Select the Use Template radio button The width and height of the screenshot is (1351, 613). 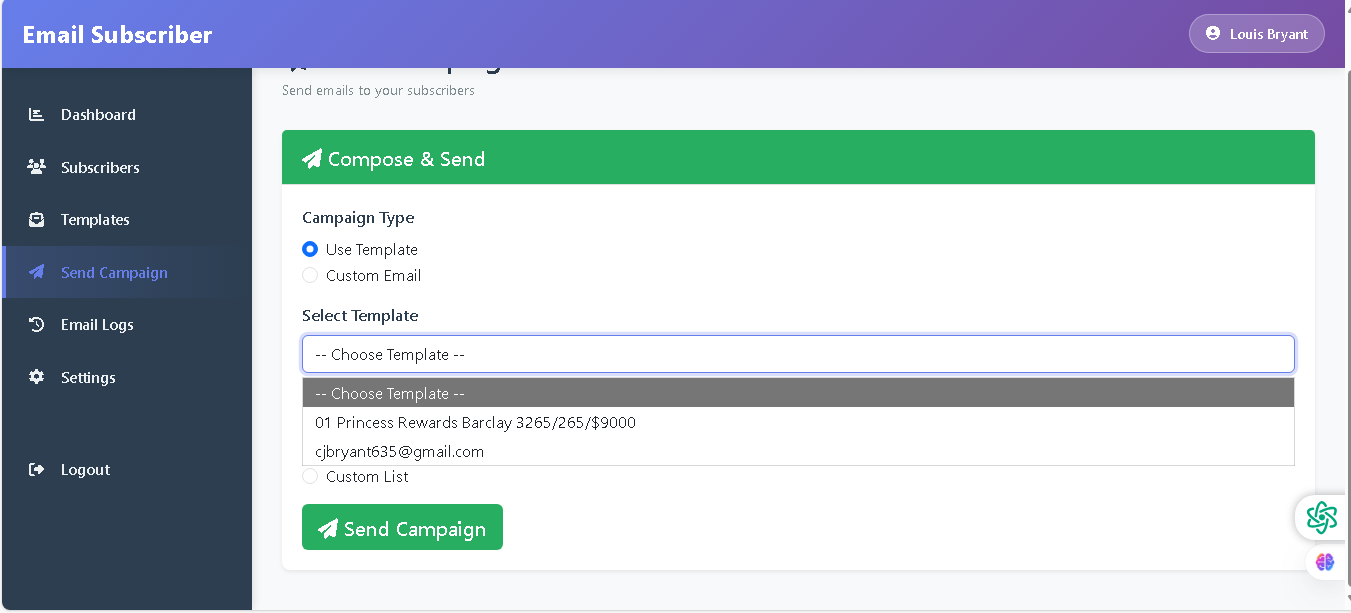pyautogui.click(x=310, y=250)
